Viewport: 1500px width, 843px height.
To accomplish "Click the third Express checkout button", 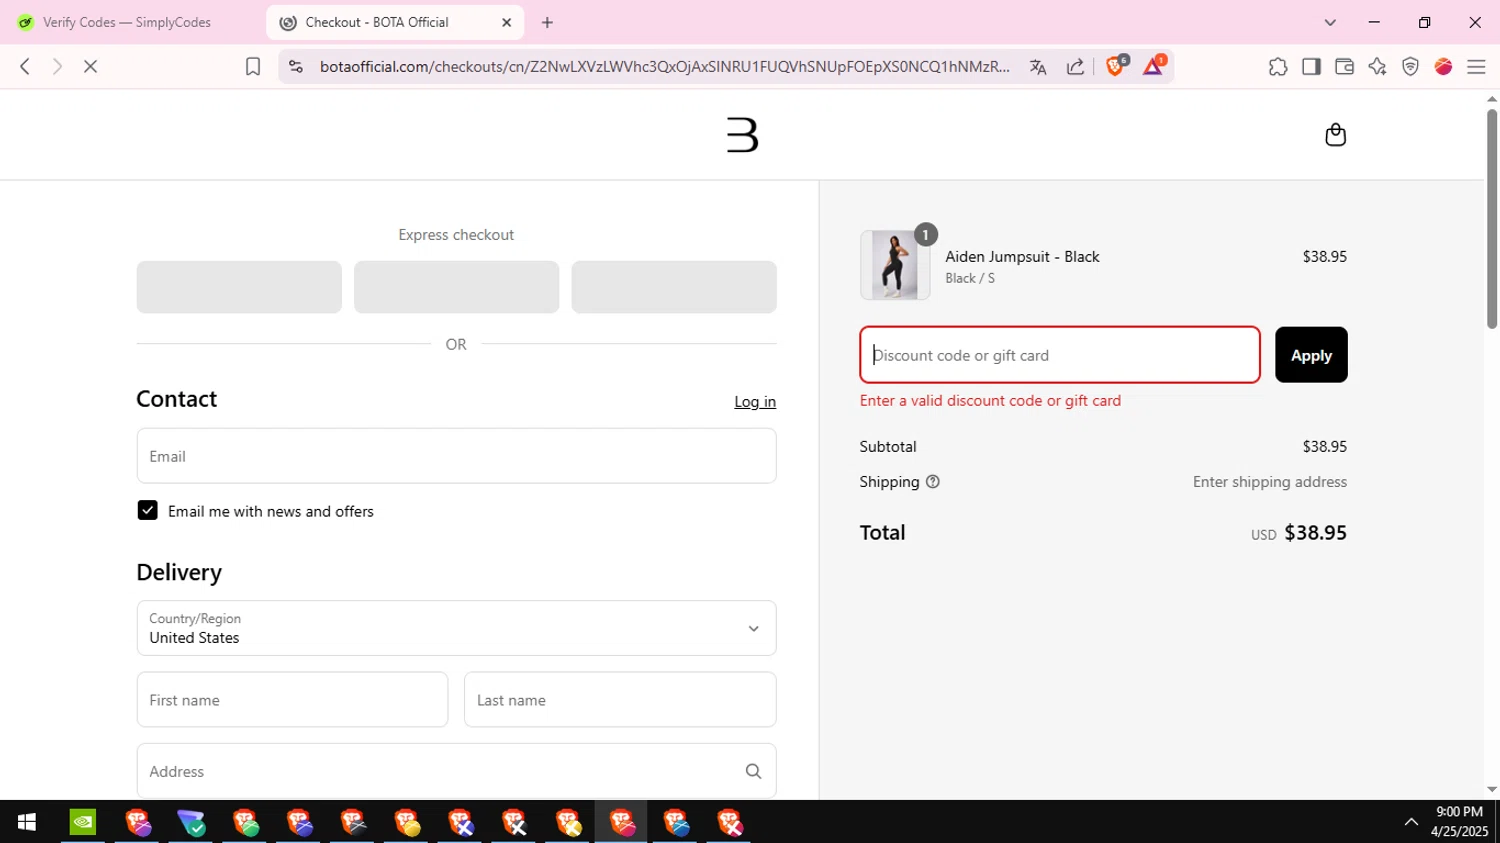I will click(674, 287).
